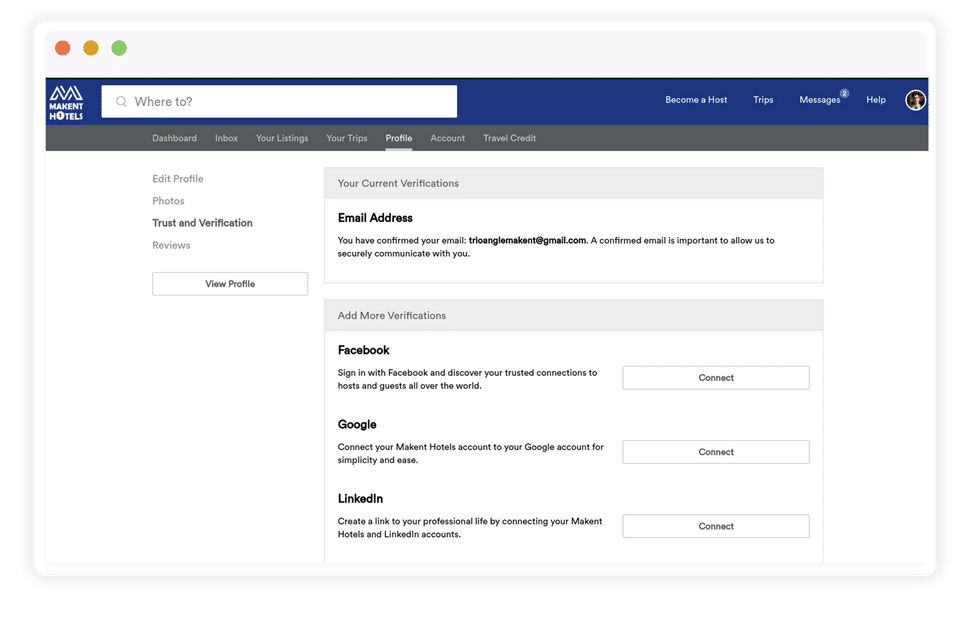Click the search magnifier icon
The image size is (960, 624).
[x=121, y=102]
